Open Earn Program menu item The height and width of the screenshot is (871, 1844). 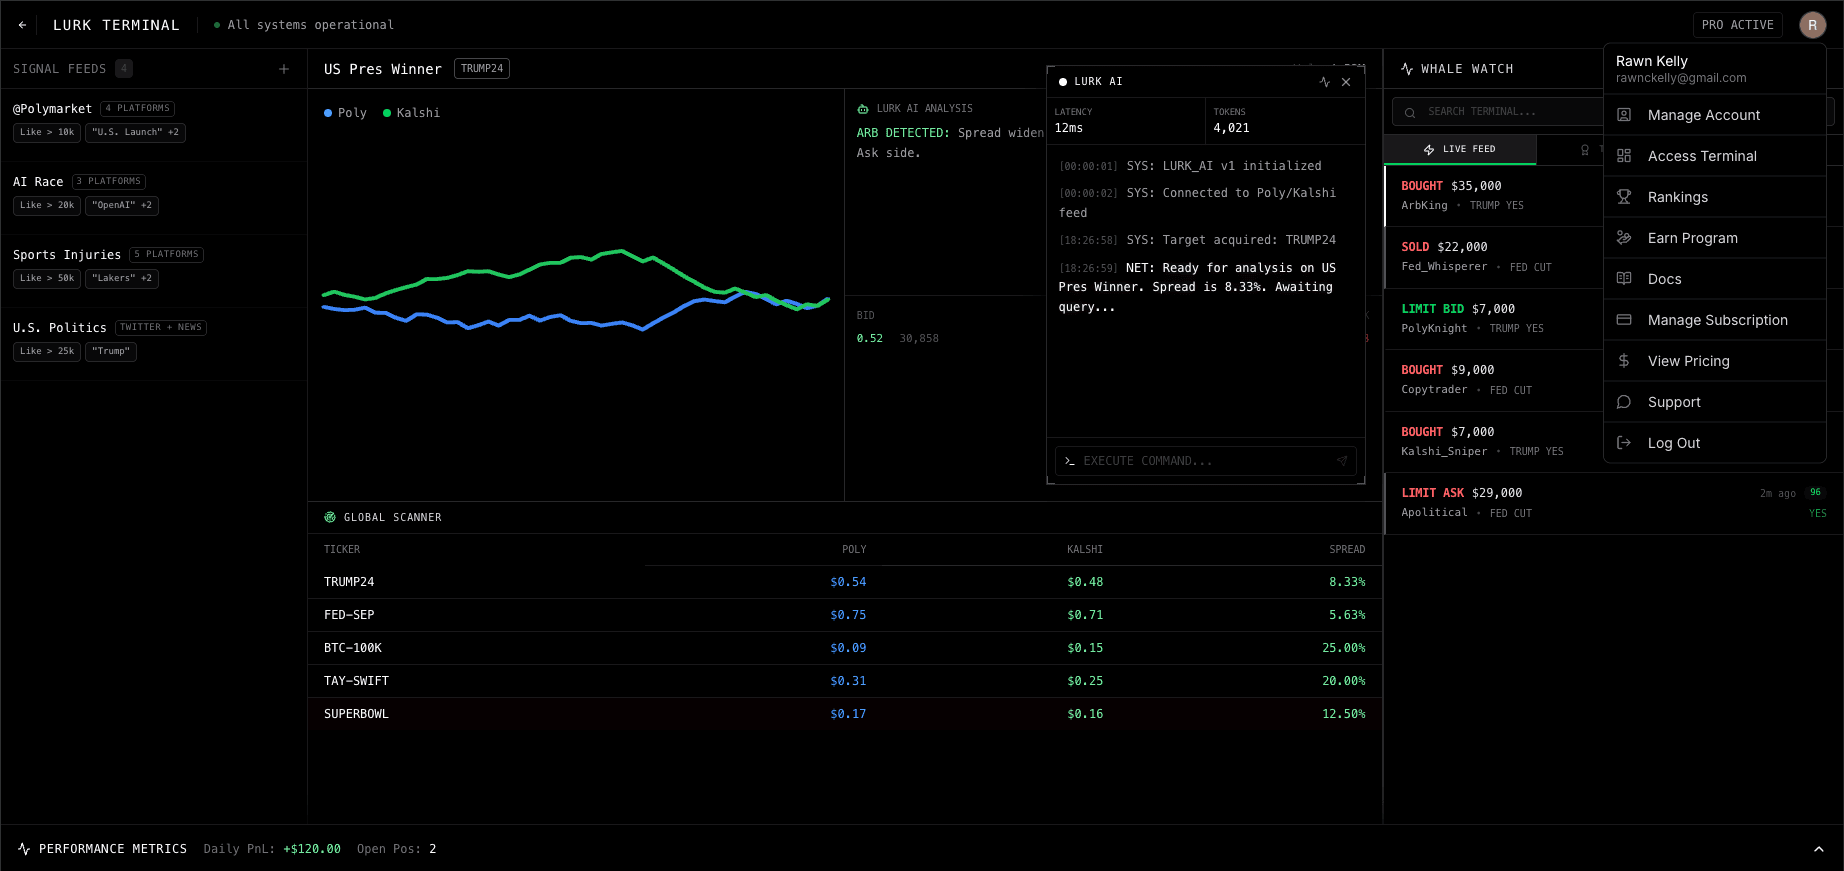click(x=1715, y=238)
